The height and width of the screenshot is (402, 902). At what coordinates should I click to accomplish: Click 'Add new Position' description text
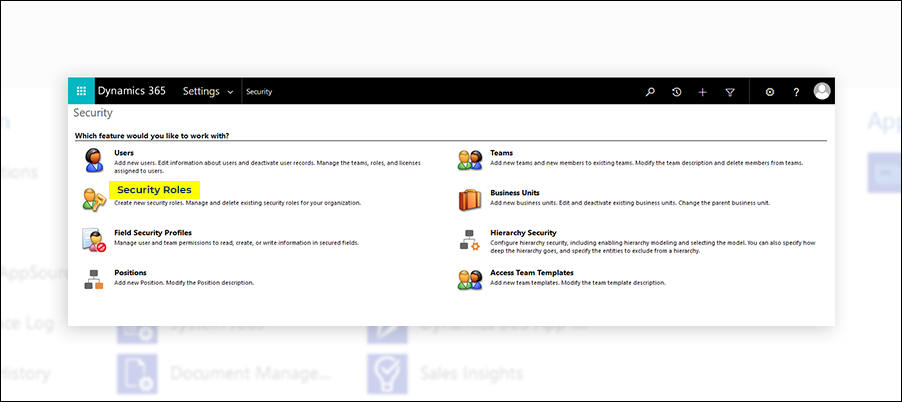click(184, 283)
